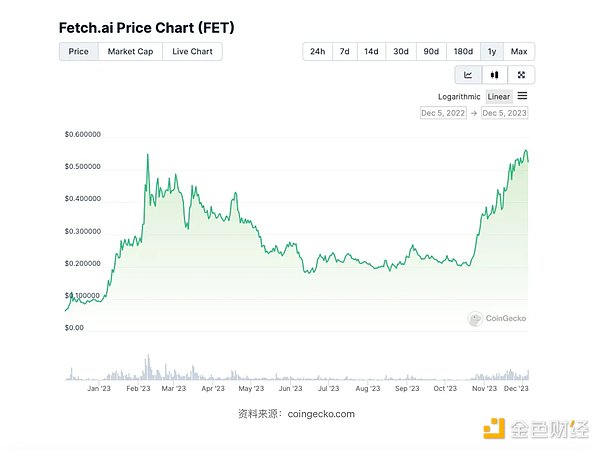Click the end date field Dec 5, 2023
This screenshot has height=450, width=600.
[505, 114]
